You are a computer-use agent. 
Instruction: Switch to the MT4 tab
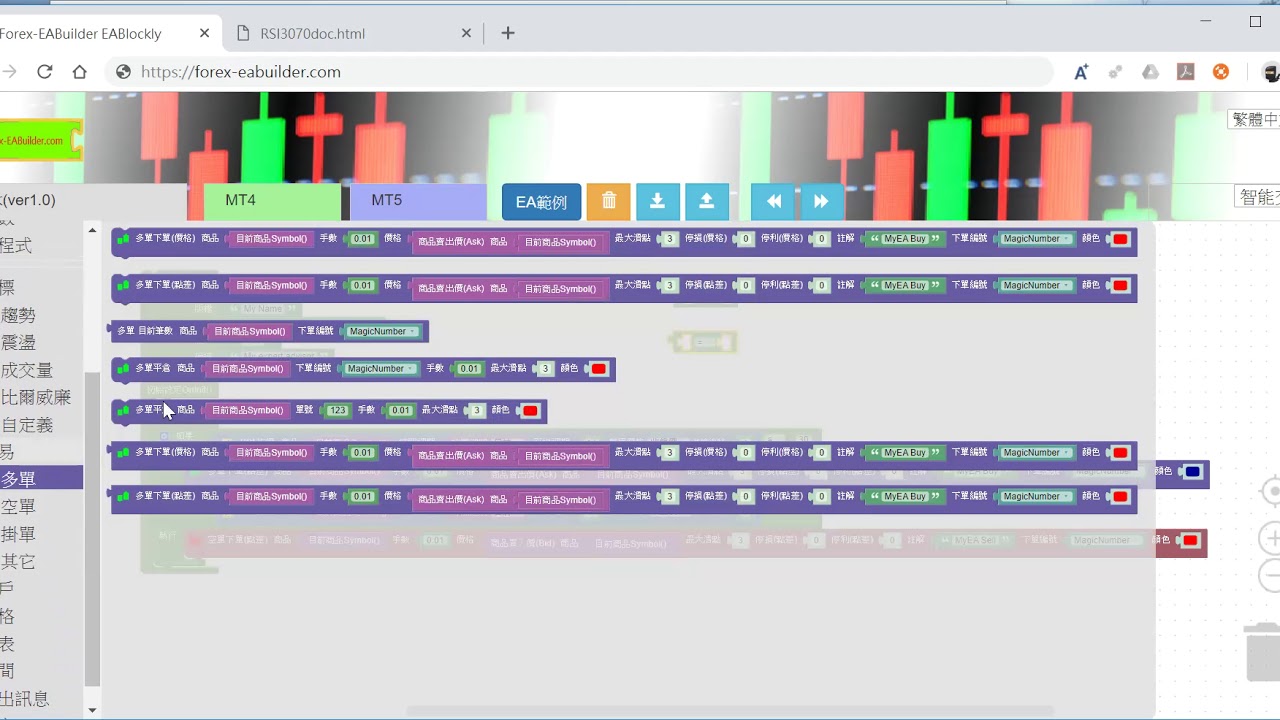tap(272, 201)
